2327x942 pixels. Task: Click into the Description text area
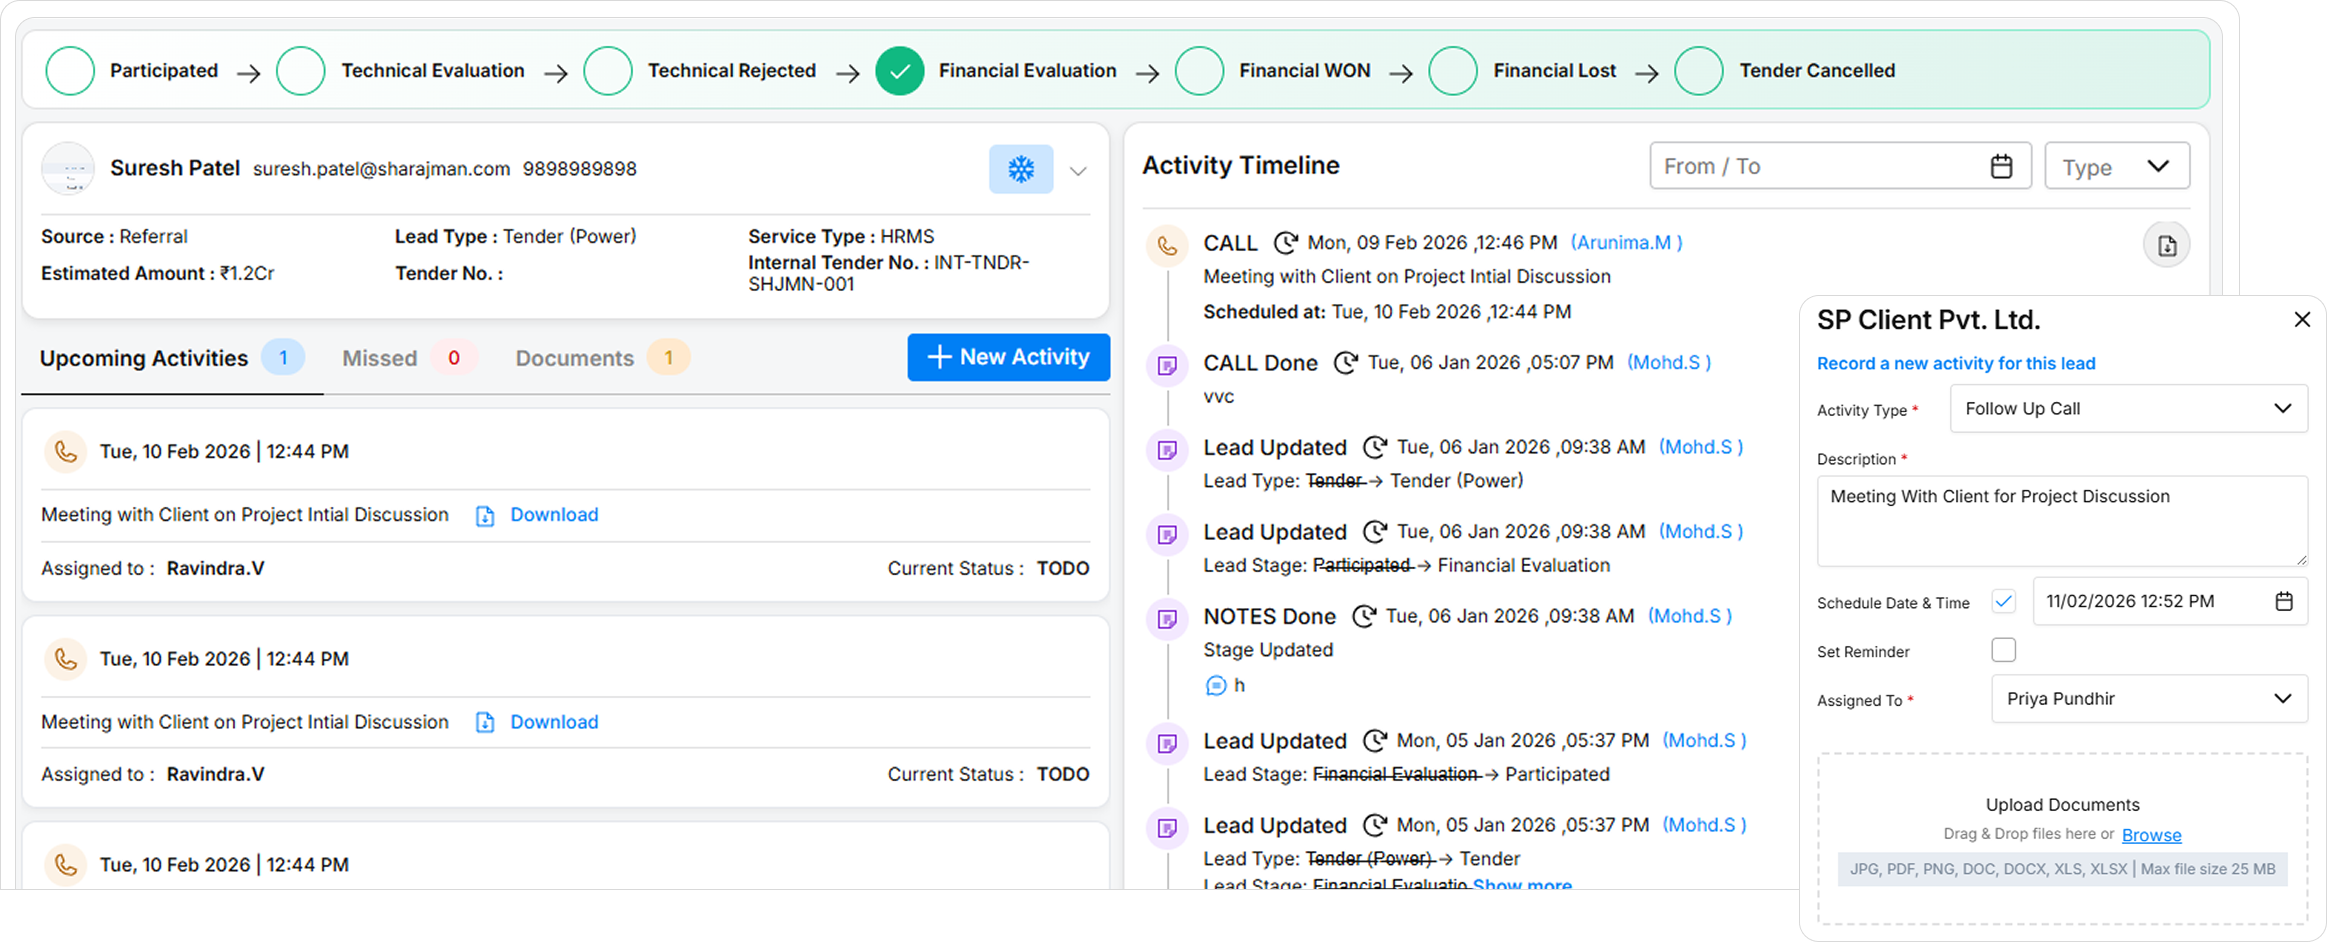tap(2061, 520)
